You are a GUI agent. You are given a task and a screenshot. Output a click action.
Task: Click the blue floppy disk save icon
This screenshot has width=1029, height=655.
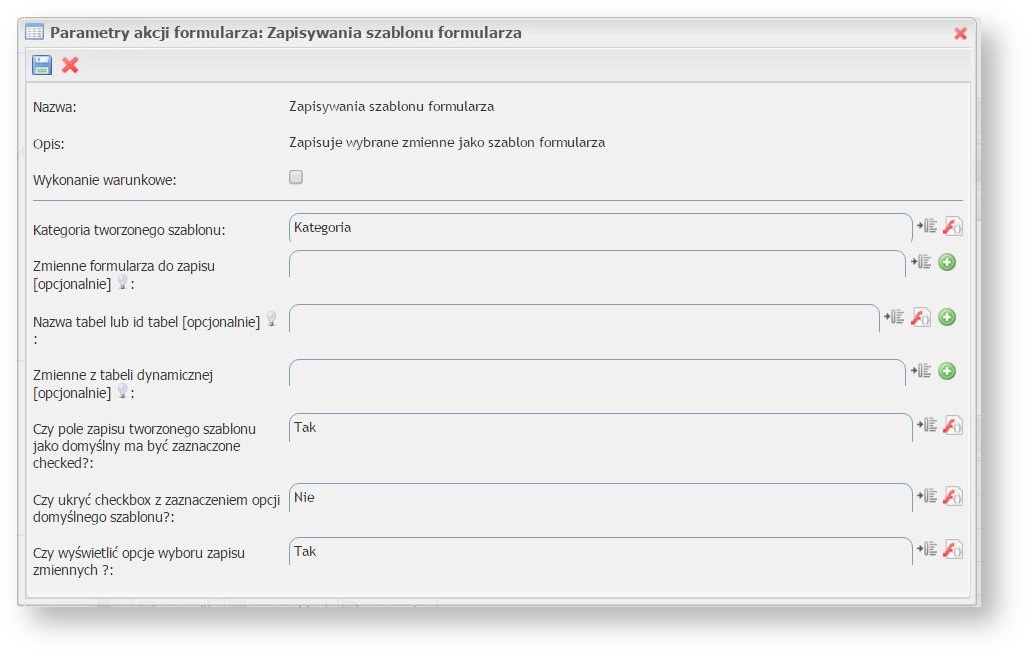pos(42,65)
